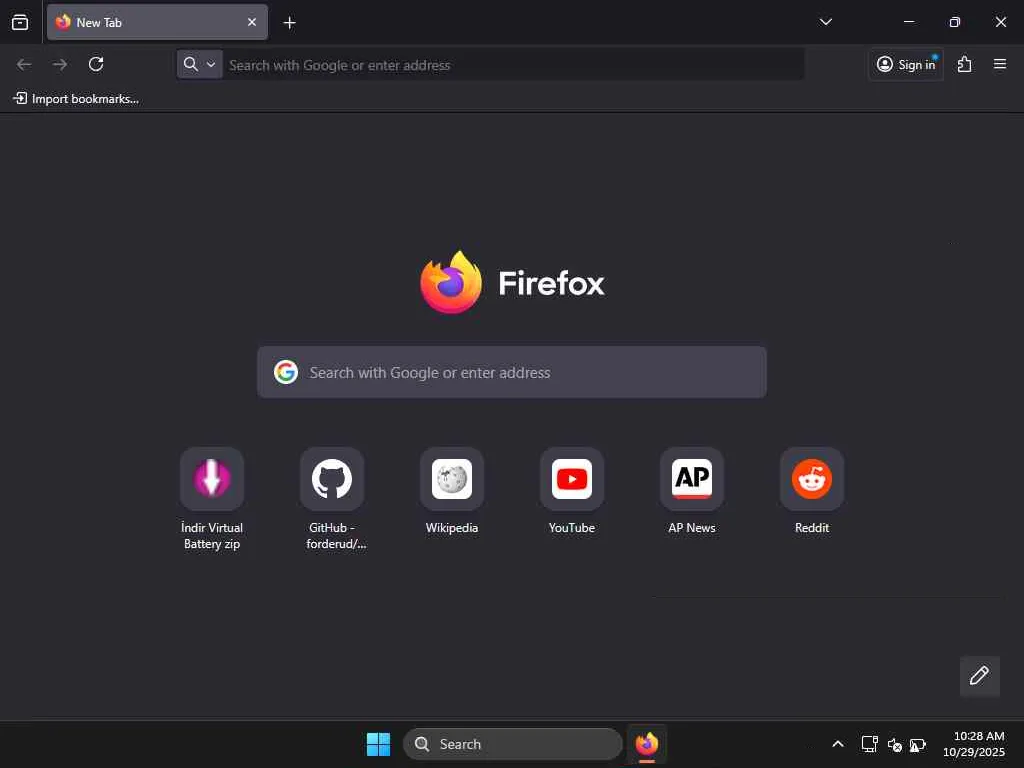
Task: Go back one page
Action: coord(24,64)
